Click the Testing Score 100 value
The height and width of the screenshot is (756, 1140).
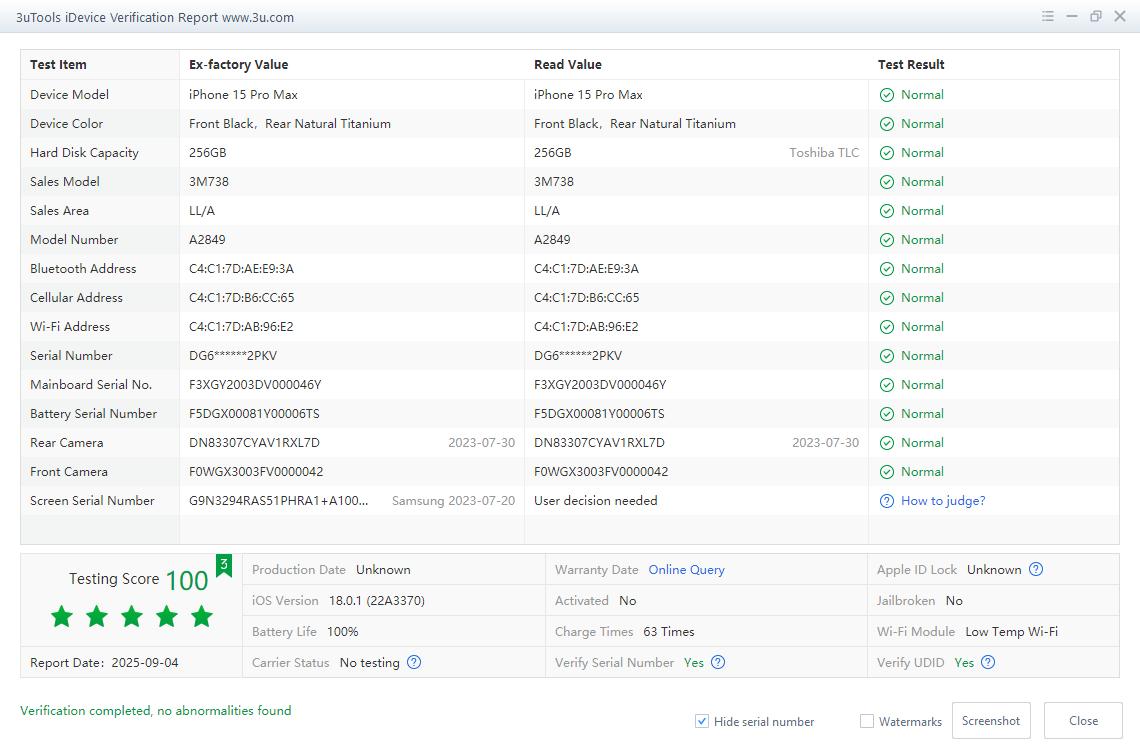(187, 580)
